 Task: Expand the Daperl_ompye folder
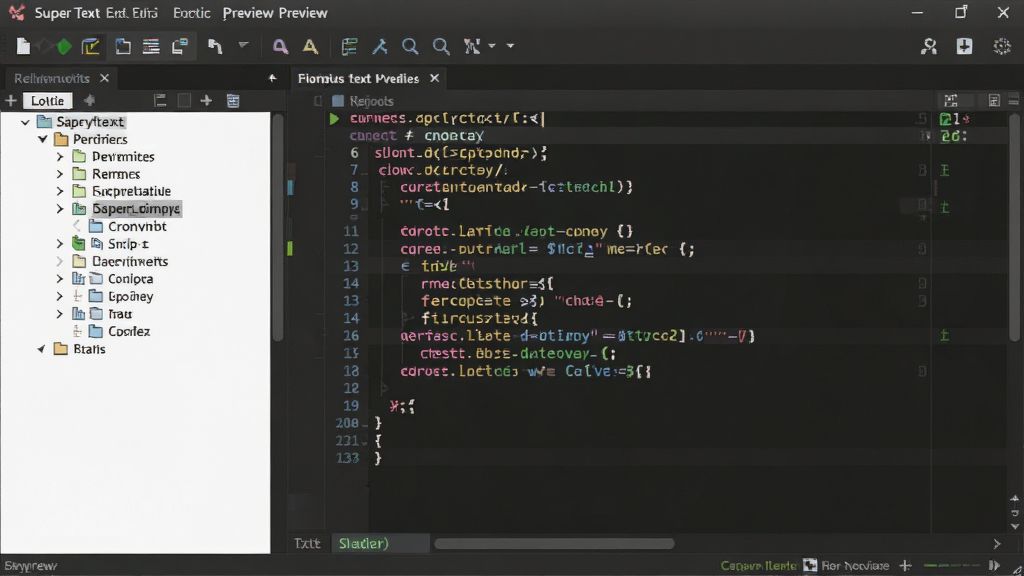pyautogui.click(x=60, y=209)
